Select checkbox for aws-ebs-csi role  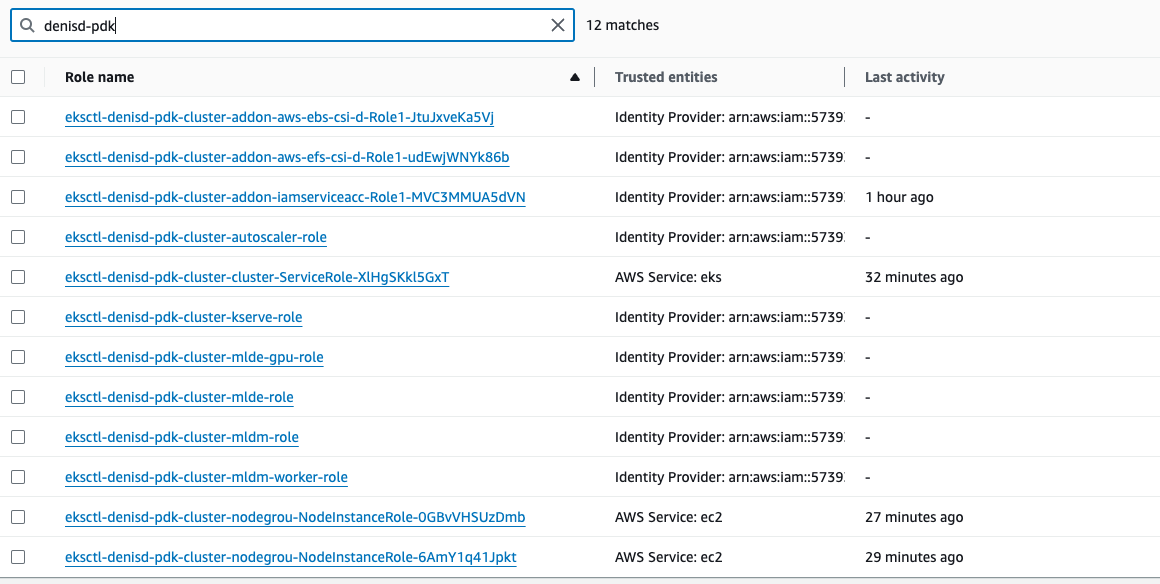(x=18, y=117)
